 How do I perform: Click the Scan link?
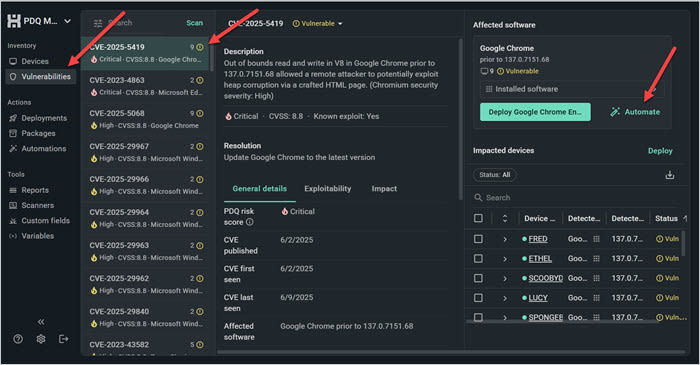click(x=195, y=23)
